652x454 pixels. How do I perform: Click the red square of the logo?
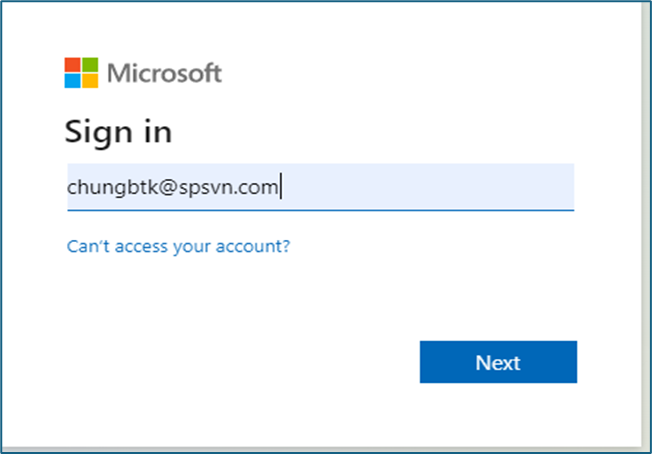[73, 65]
